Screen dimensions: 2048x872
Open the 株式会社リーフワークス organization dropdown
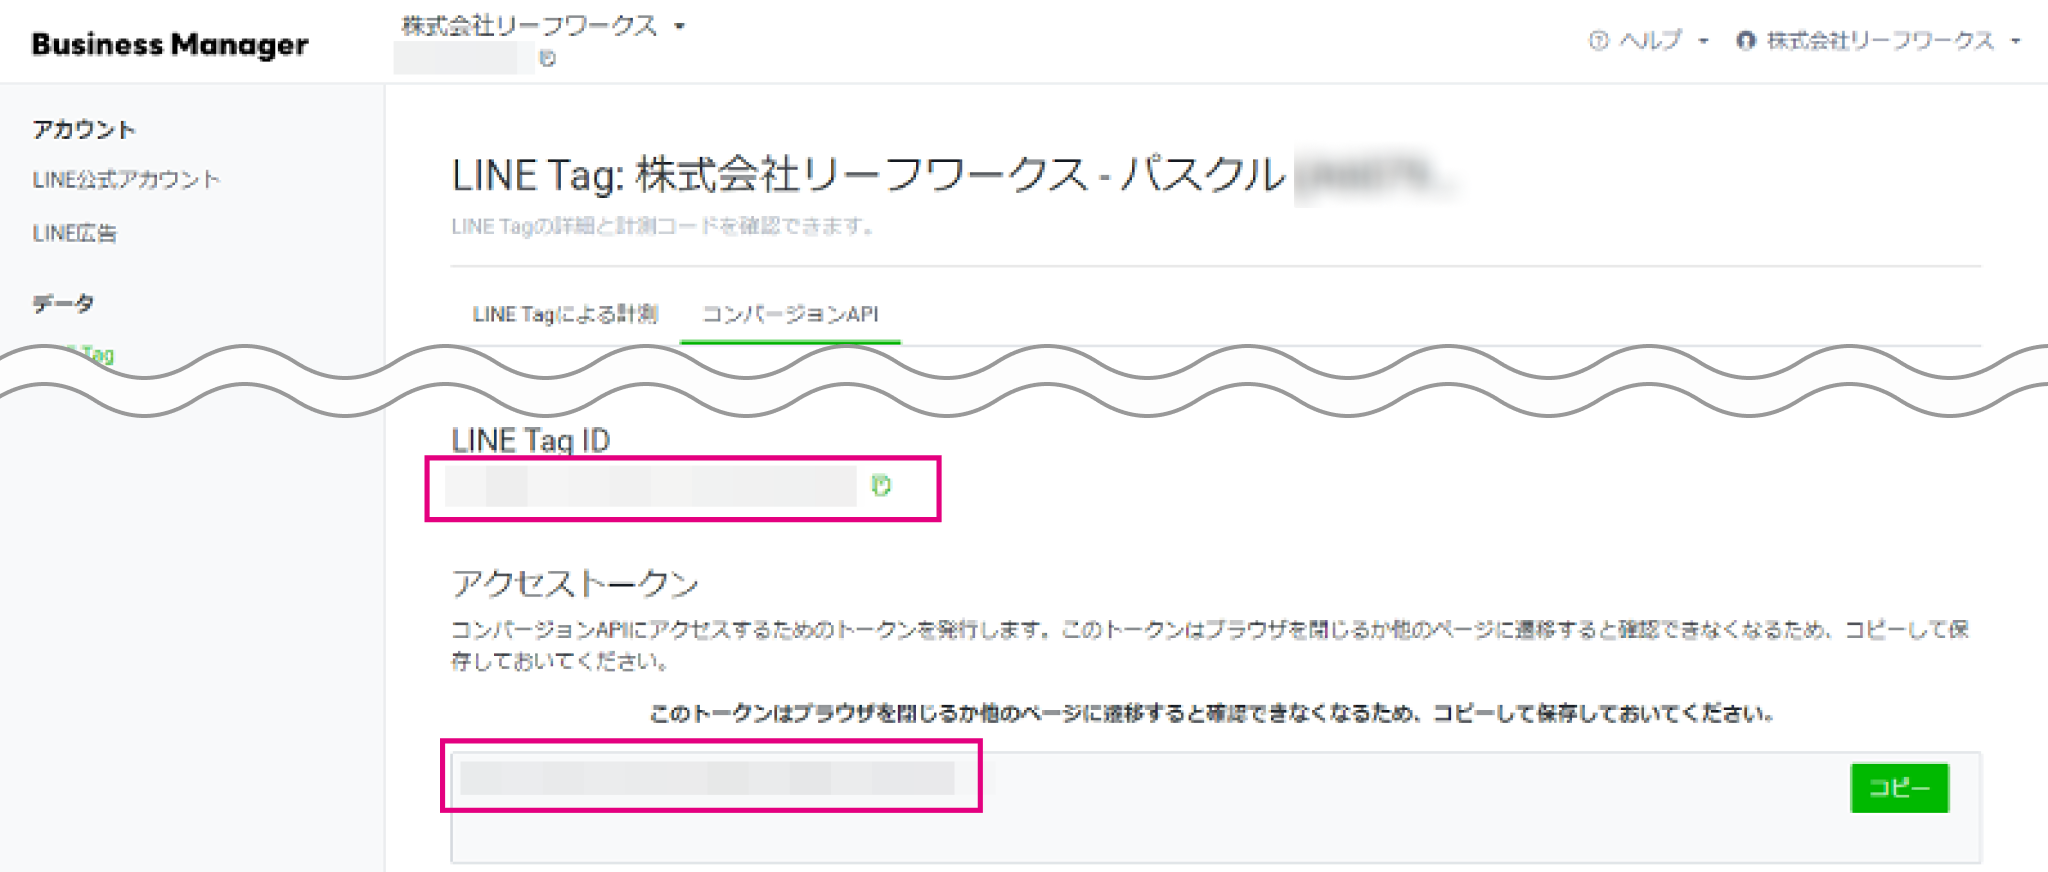[x=543, y=26]
